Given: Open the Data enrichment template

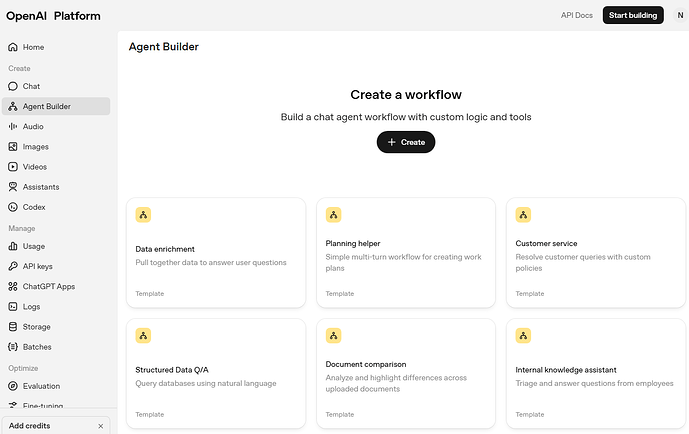Looking at the screenshot, I should (216, 253).
